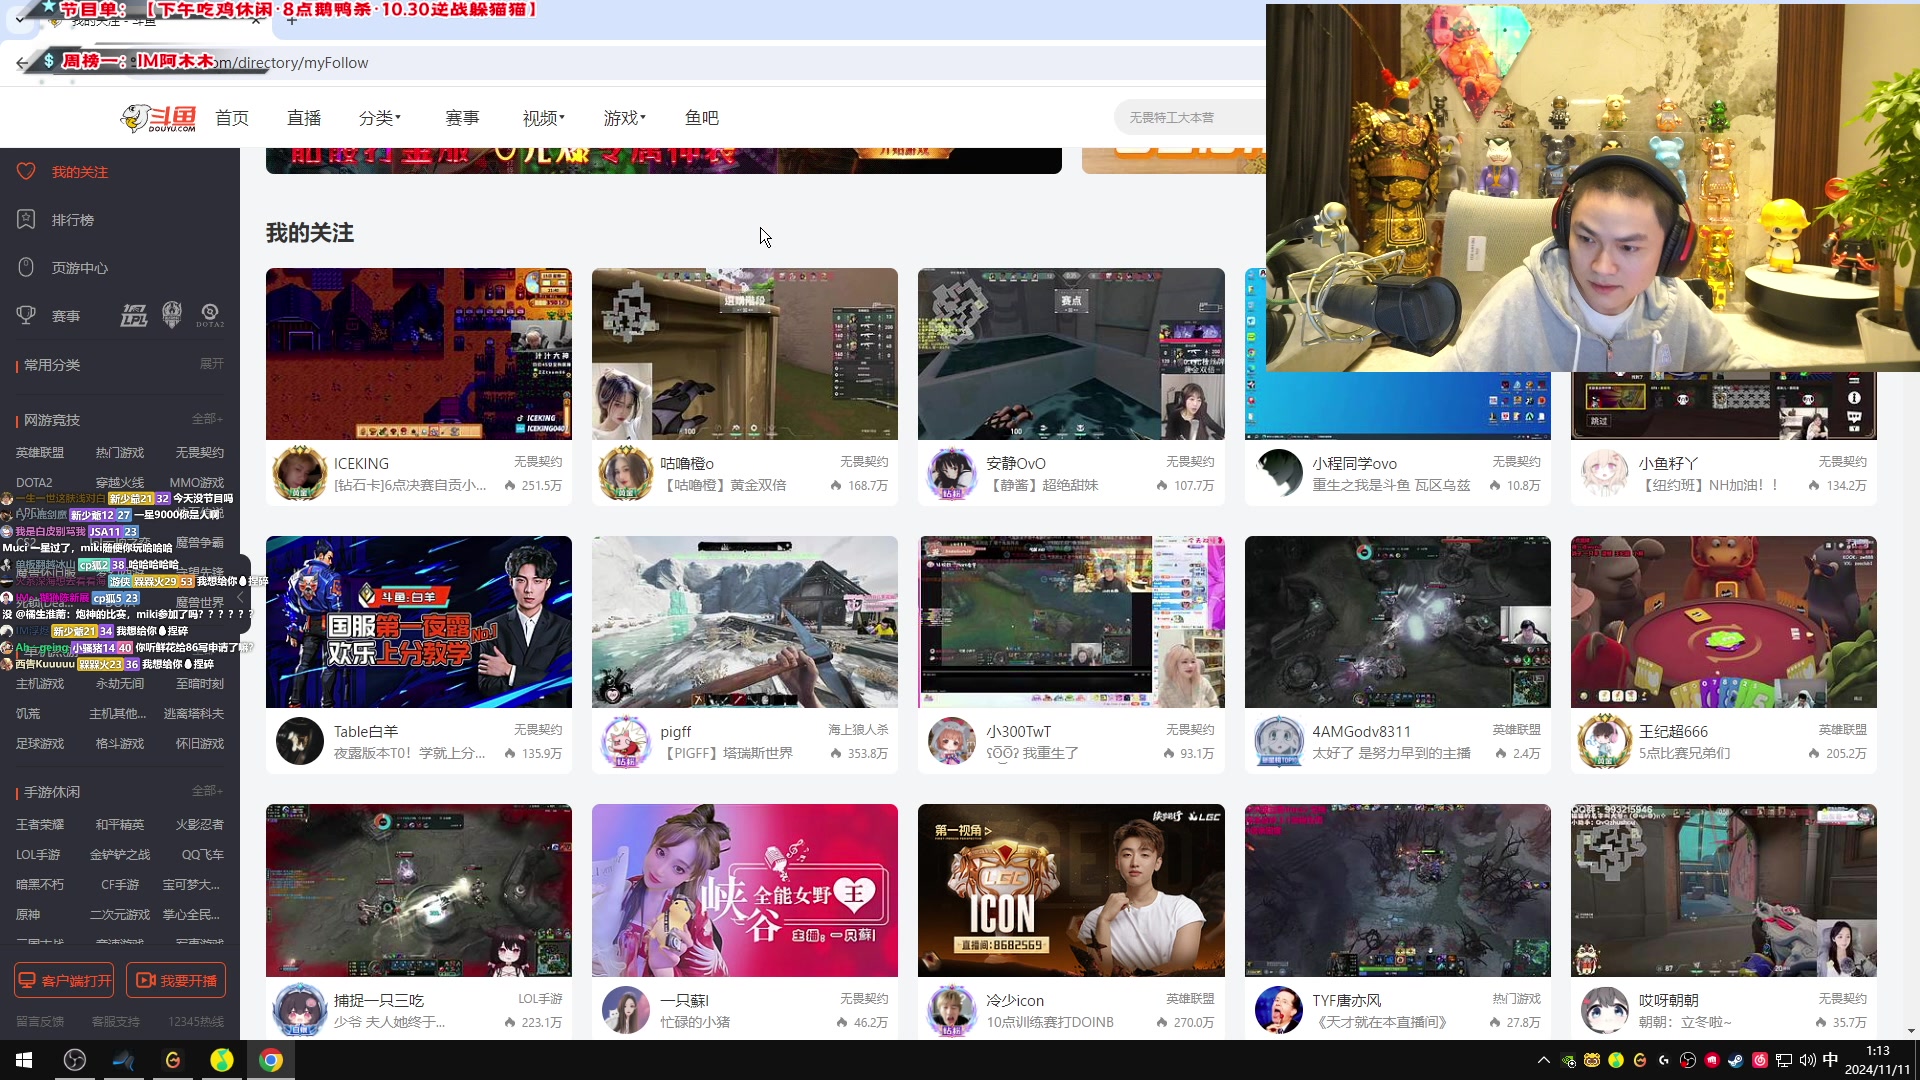
Task: Open 我的关注 heart icon in sidebar
Action: 26,172
